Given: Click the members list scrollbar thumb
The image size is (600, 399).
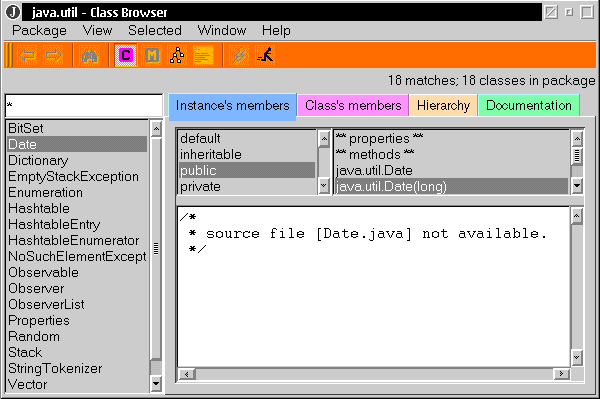Looking at the screenshot, I should [577, 156].
